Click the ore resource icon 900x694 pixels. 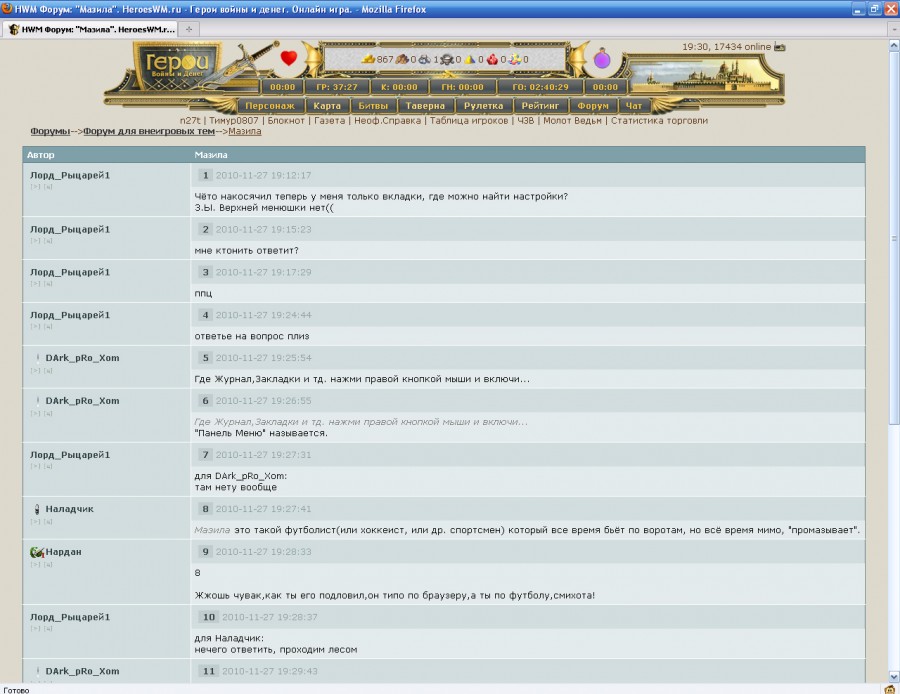coord(425,59)
